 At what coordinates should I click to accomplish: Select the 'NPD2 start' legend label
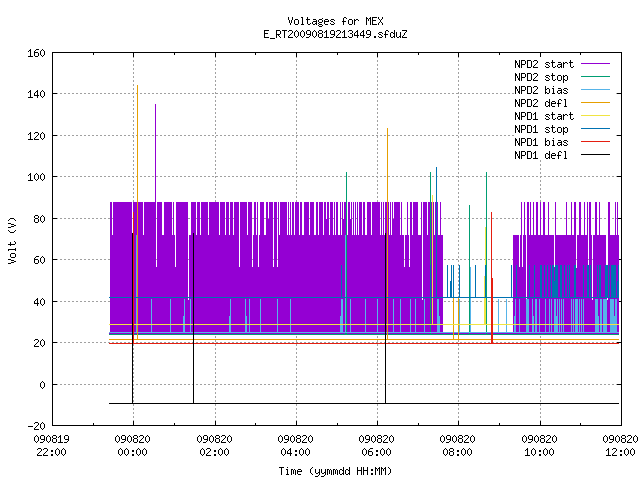[544, 64]
